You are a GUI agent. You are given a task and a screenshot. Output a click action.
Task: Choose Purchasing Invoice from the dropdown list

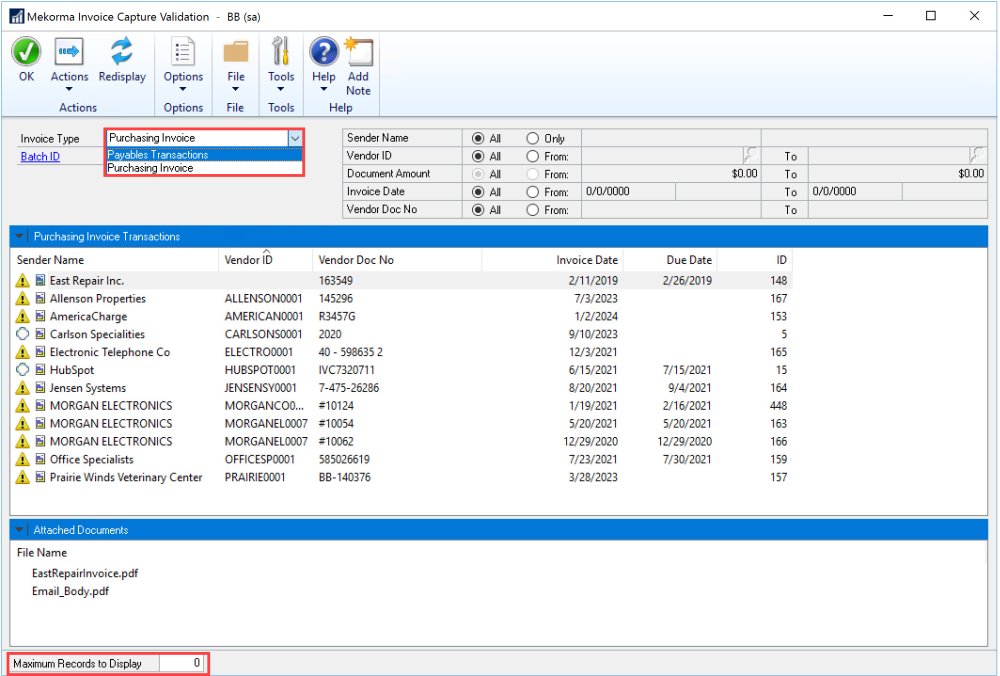(151, 169)
